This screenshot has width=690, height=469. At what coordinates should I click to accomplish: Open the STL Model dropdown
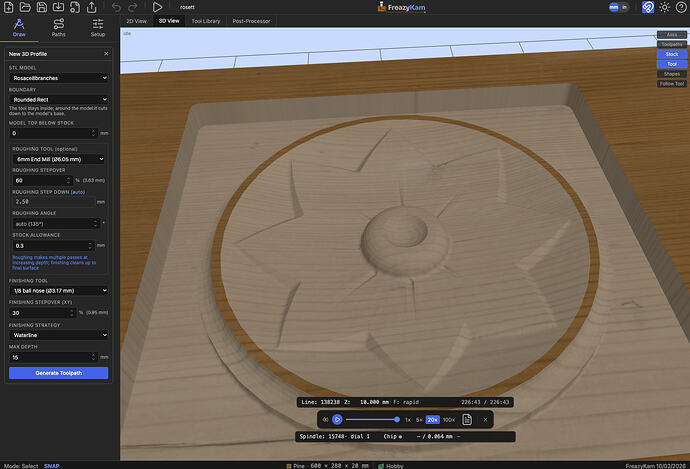[59, 78]
